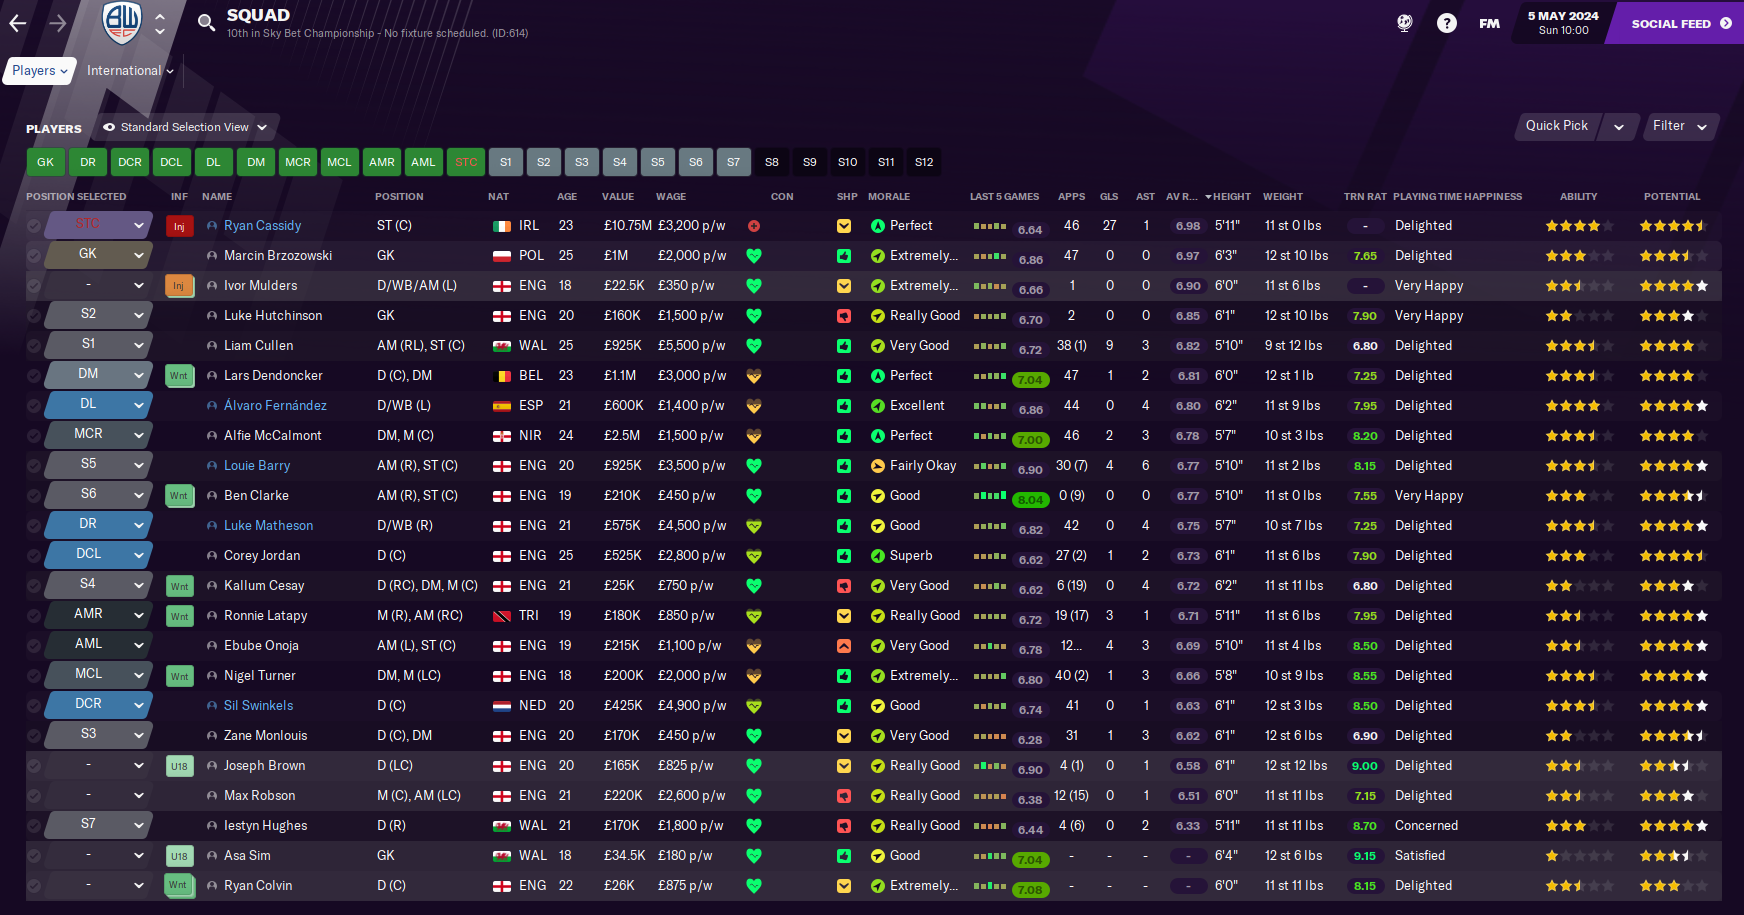Open the help question mark icon

click(x=1446, y=23)
